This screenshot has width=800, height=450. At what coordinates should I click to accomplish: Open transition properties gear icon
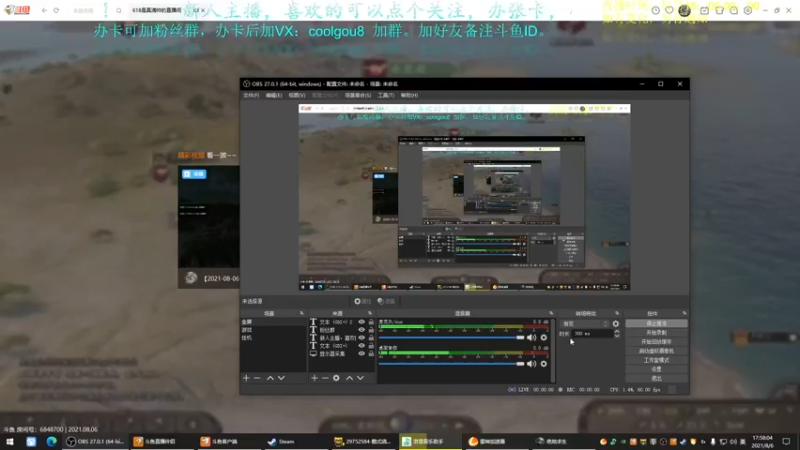pyautogui.click(x=616, y=323)
